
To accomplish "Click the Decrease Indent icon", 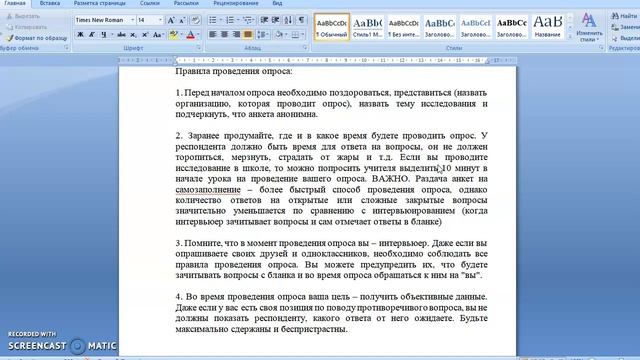I will pyautogui.click(x=264, y=20).
